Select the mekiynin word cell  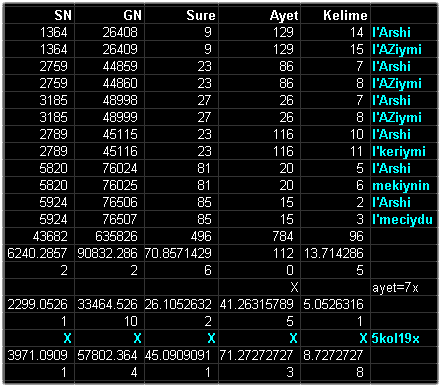click(x=404, y=185)
